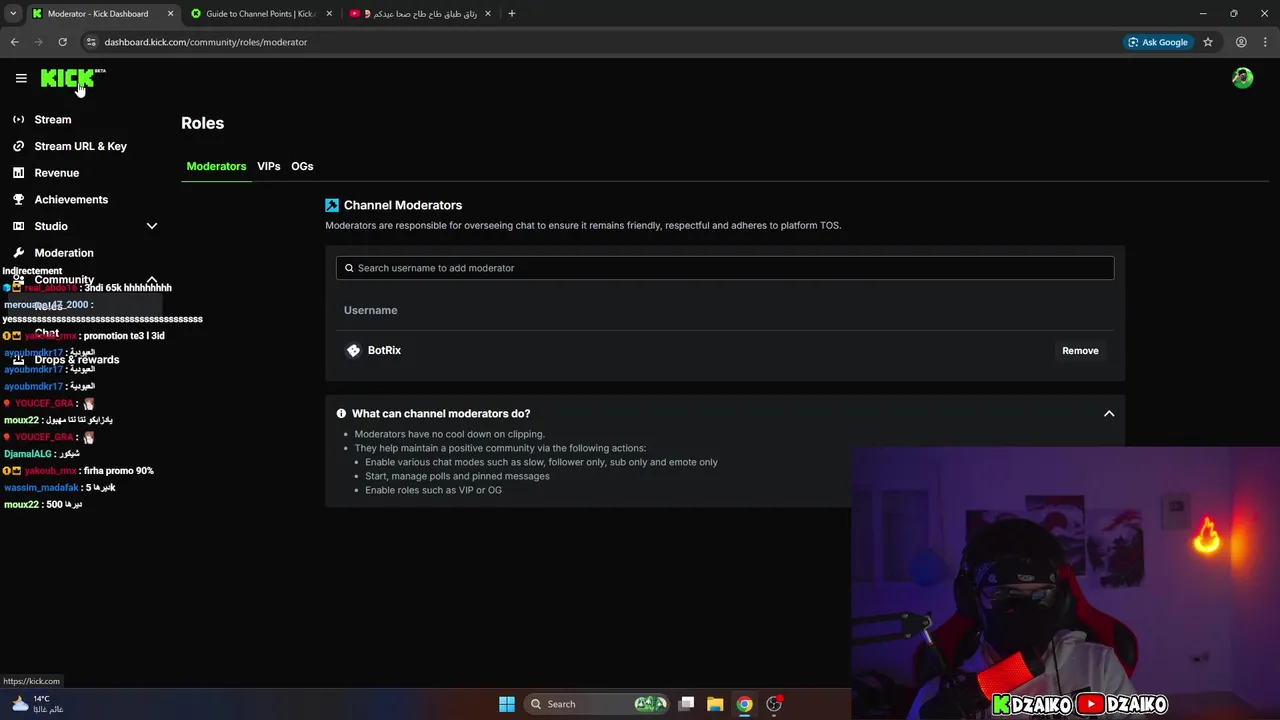Click the search username to add moderator field

[x=725, y=268]
